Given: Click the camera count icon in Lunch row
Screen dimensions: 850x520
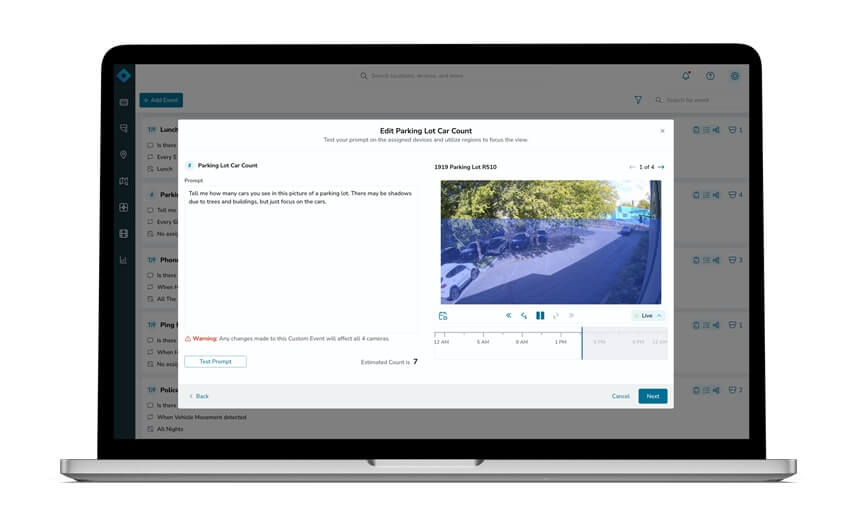Looking at the screenshot, I should click(x=732, y=130).
